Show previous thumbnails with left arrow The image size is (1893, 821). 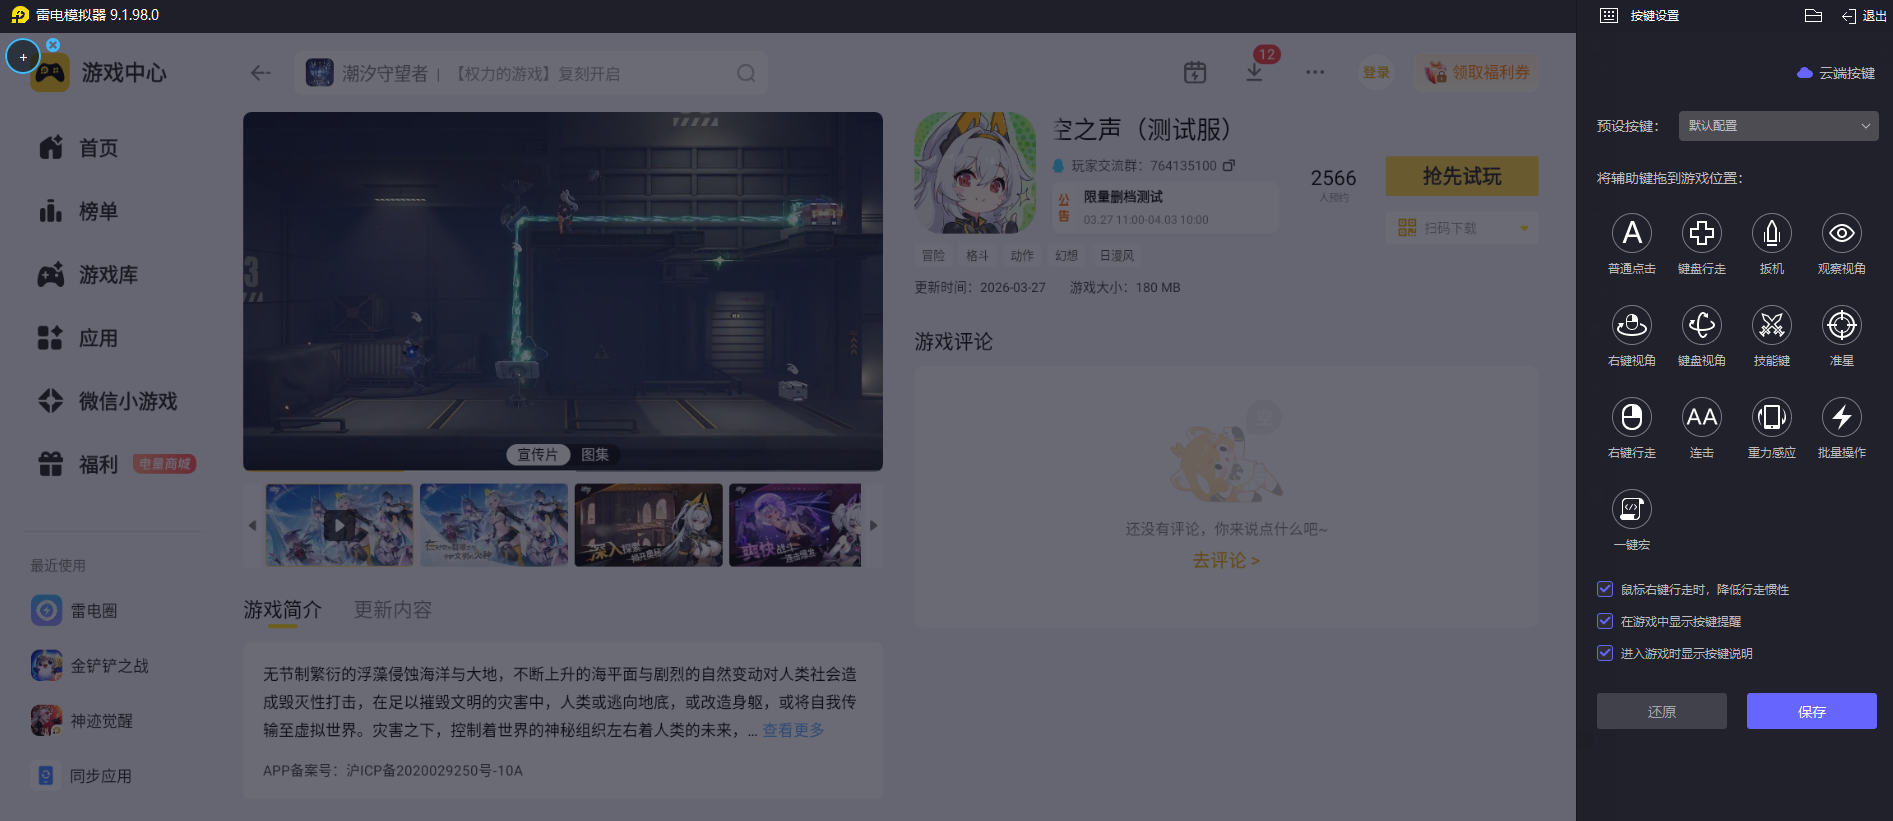coord(252,525)
